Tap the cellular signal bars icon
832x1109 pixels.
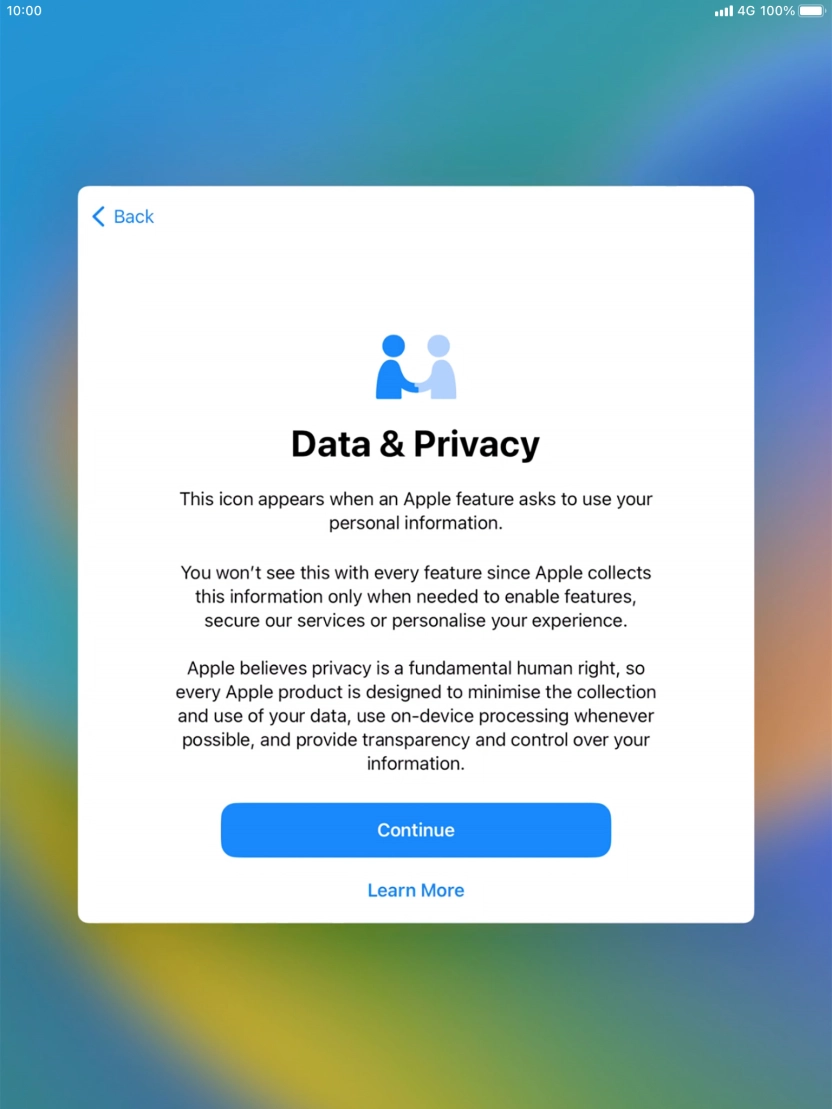[724, 11]
